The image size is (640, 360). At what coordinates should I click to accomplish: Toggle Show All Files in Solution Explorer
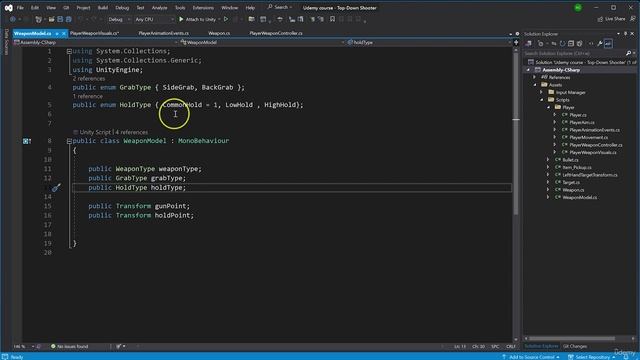[x=579, y=44]
